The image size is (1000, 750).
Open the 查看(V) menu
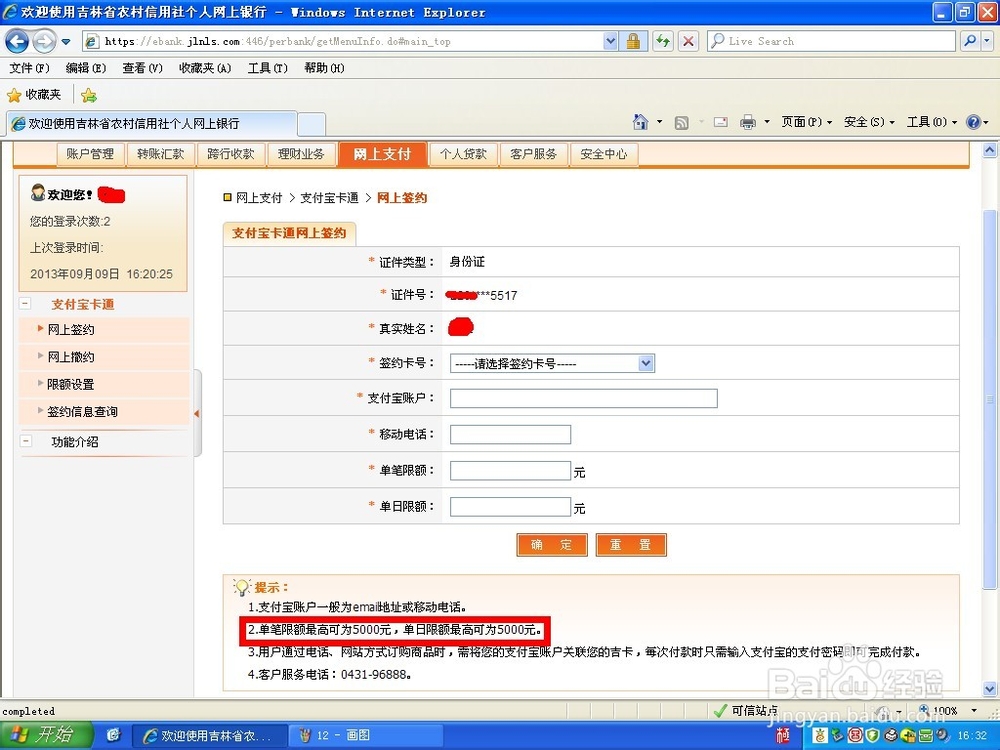coord(142,68)
